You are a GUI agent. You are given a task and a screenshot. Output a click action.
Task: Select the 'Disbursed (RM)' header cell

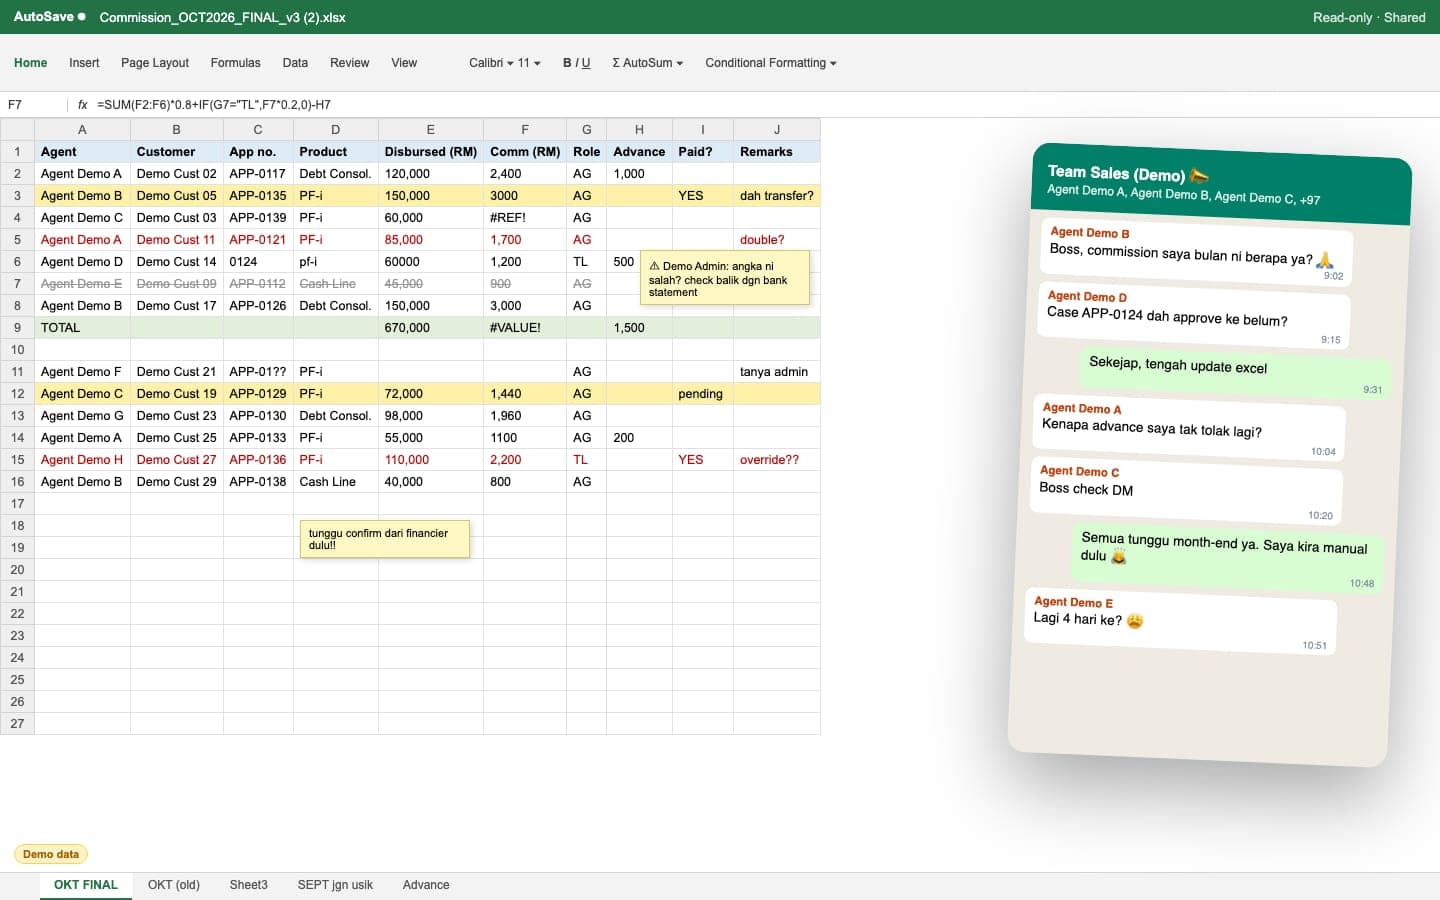click(431, 152)
